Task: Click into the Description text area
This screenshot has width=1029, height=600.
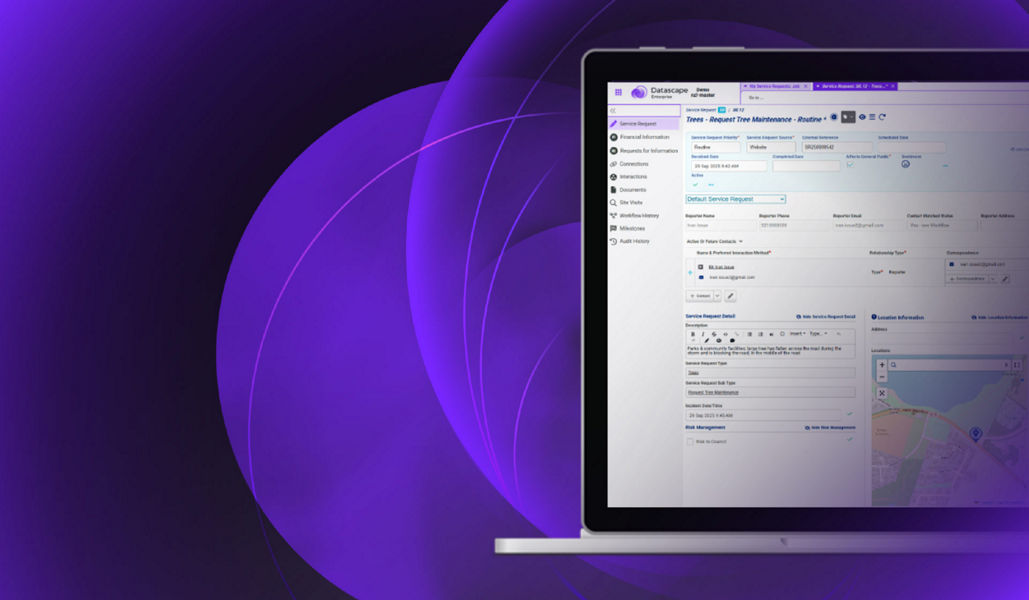Action: pyautogui.click(x=770, y=351)
